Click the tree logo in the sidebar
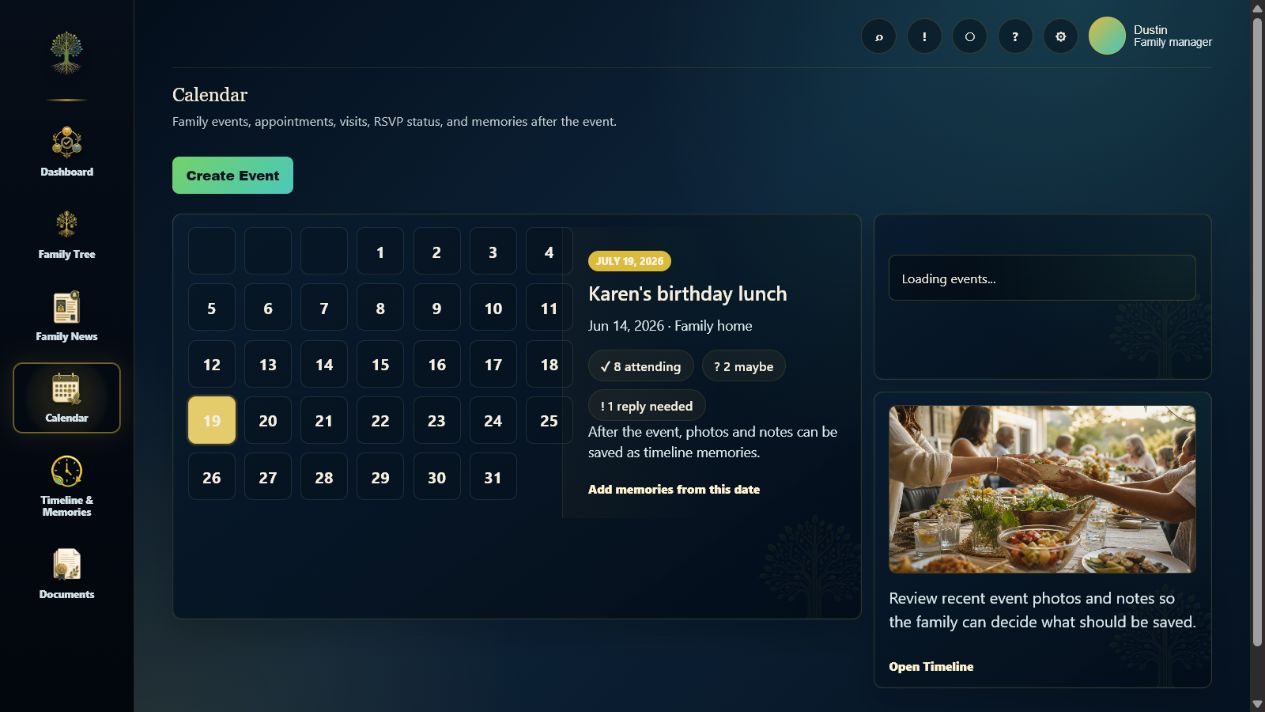Image resolution: width=1265 pixels, height=712 pixels. point(67,53)
